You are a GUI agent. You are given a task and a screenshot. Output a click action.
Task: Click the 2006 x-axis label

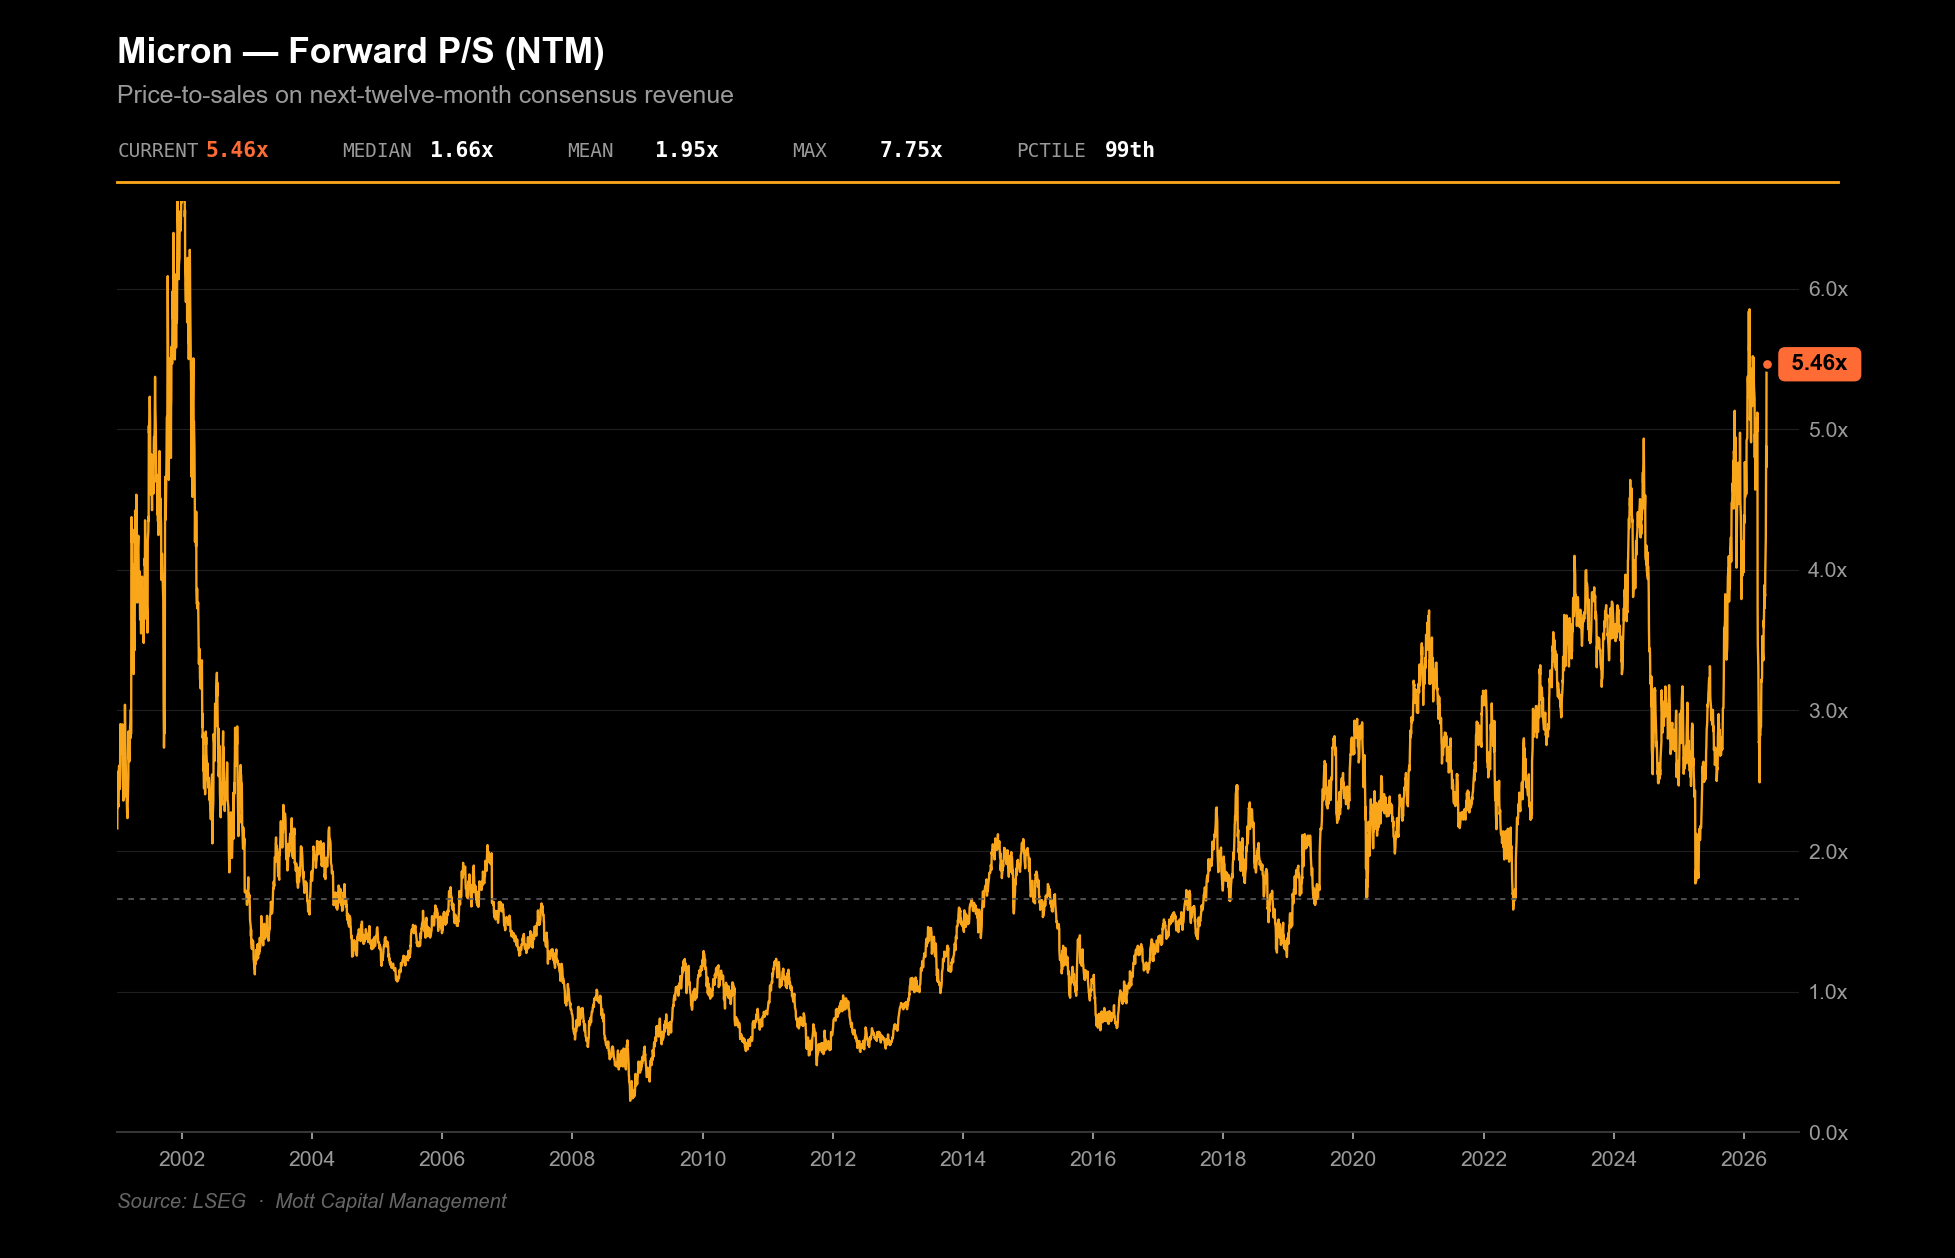click(442, 1159)
